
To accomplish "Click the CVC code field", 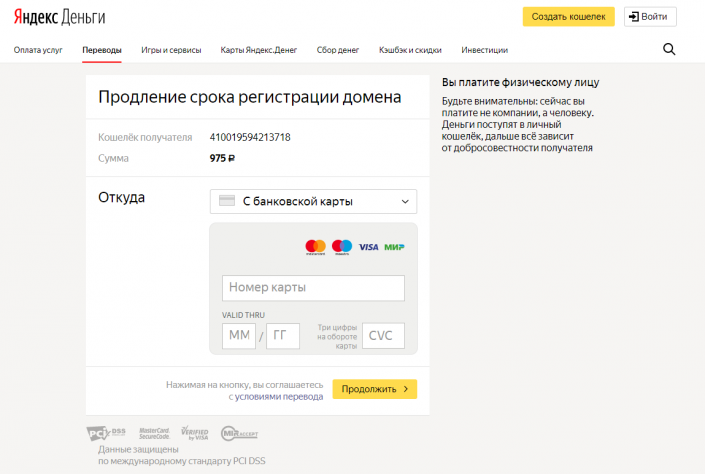I will point(383,336).
